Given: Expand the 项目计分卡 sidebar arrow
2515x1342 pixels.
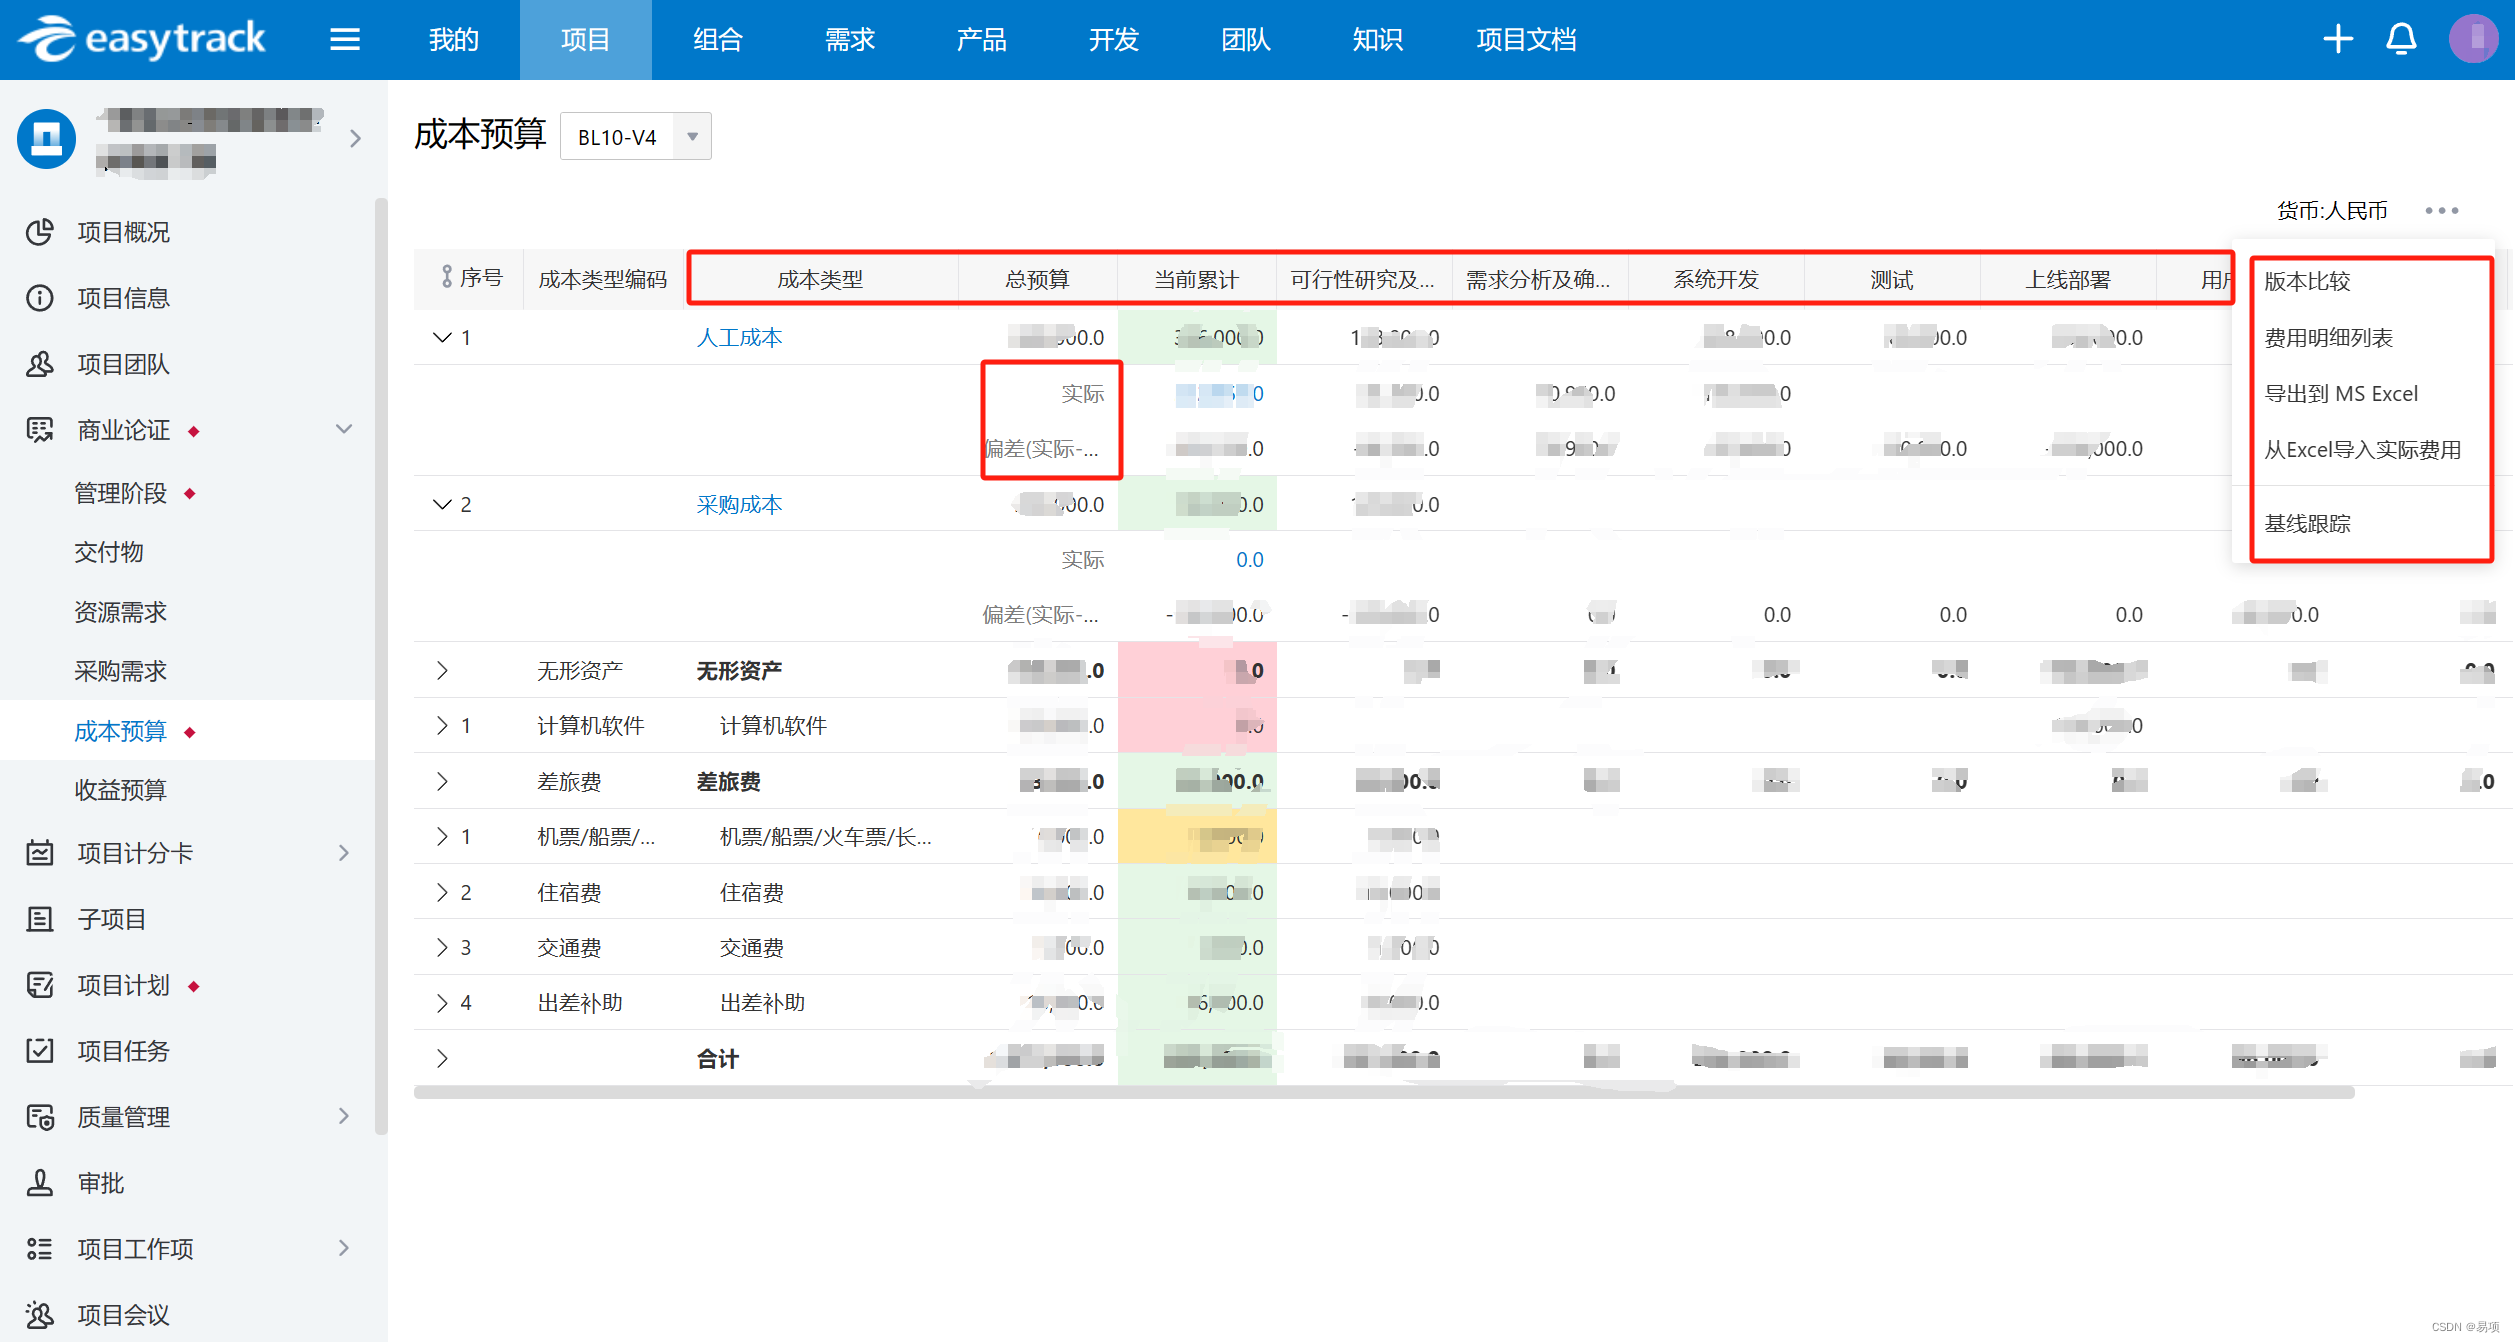Looking at the screenshot, I should click(344, 853).
